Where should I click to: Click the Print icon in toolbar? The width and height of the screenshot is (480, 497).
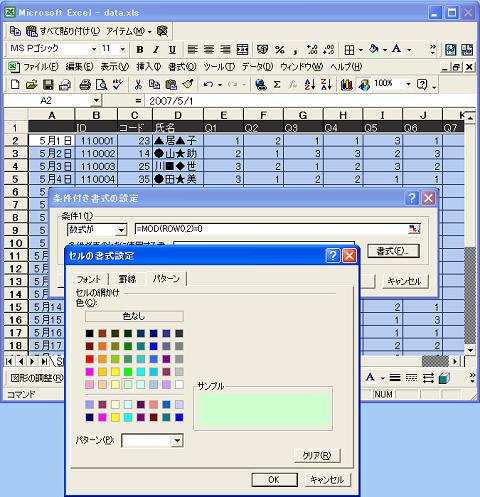(x=85, y=84)
